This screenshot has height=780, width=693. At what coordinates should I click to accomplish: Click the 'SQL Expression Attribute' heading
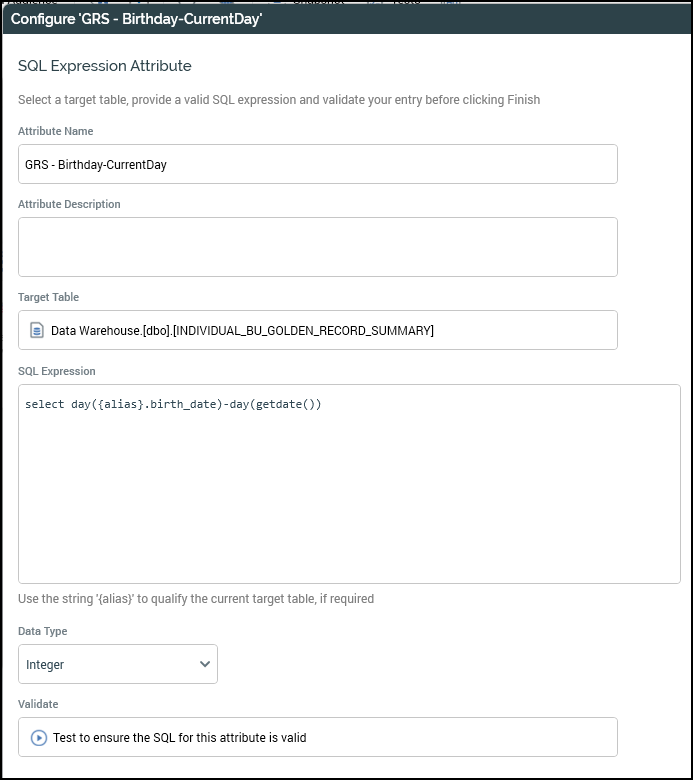click(105, 66)
